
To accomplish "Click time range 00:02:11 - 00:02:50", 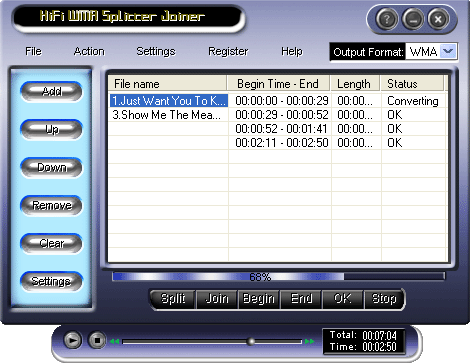I will click(282, 143).
